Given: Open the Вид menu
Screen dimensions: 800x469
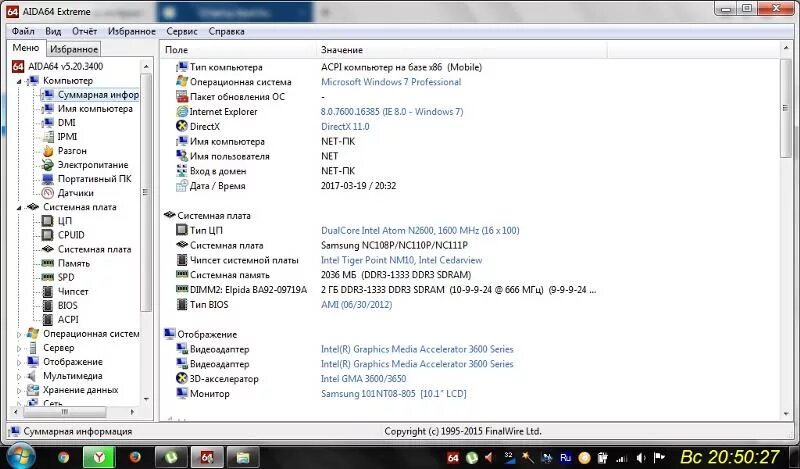Looking at the screenshot, I should tap(53, 31).
